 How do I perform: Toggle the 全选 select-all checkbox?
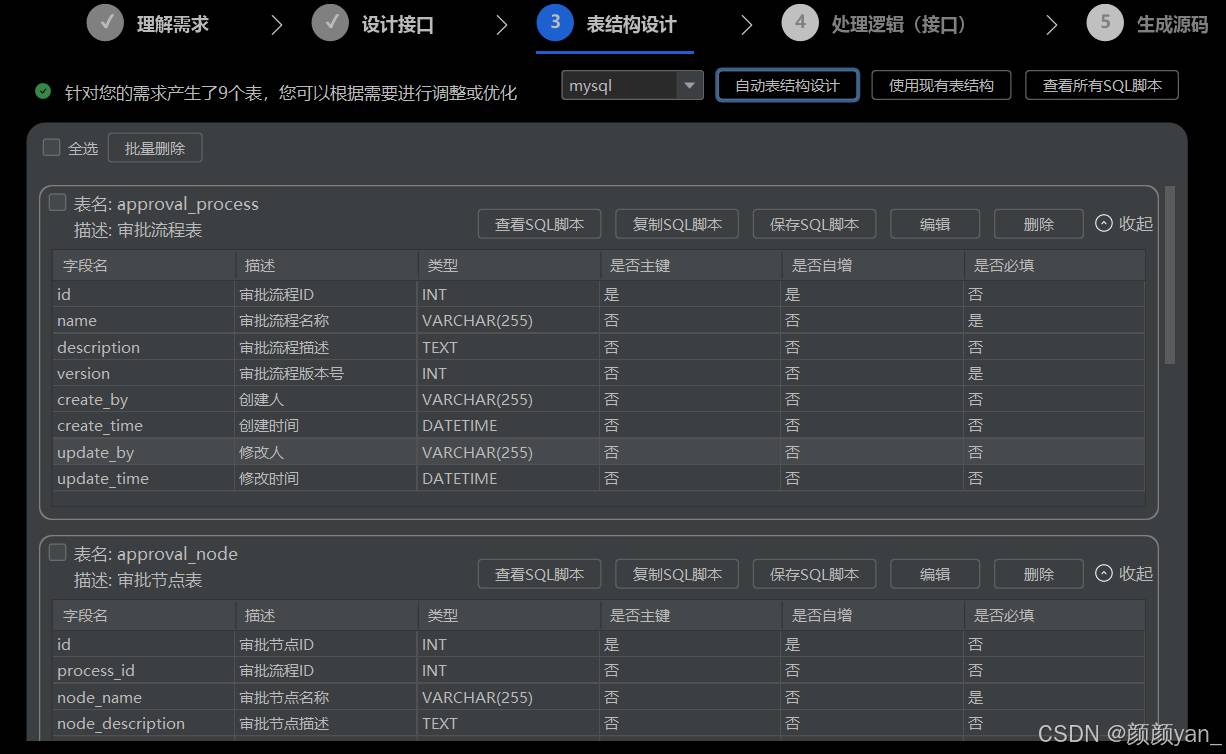coord(52,148)
